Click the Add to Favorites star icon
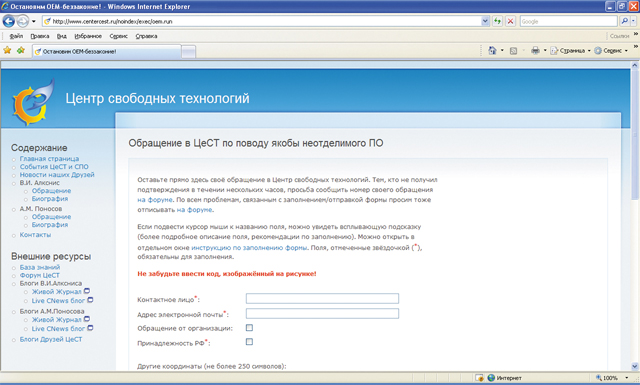This screenshot has width=640, height=385. (21, 50)
